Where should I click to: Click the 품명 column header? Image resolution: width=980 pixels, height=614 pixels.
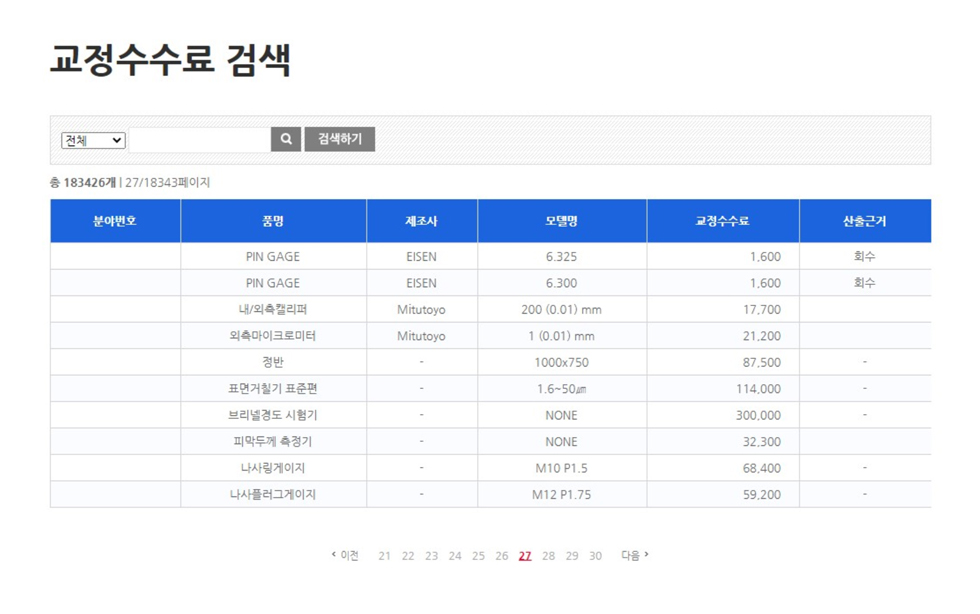point(273,221)
